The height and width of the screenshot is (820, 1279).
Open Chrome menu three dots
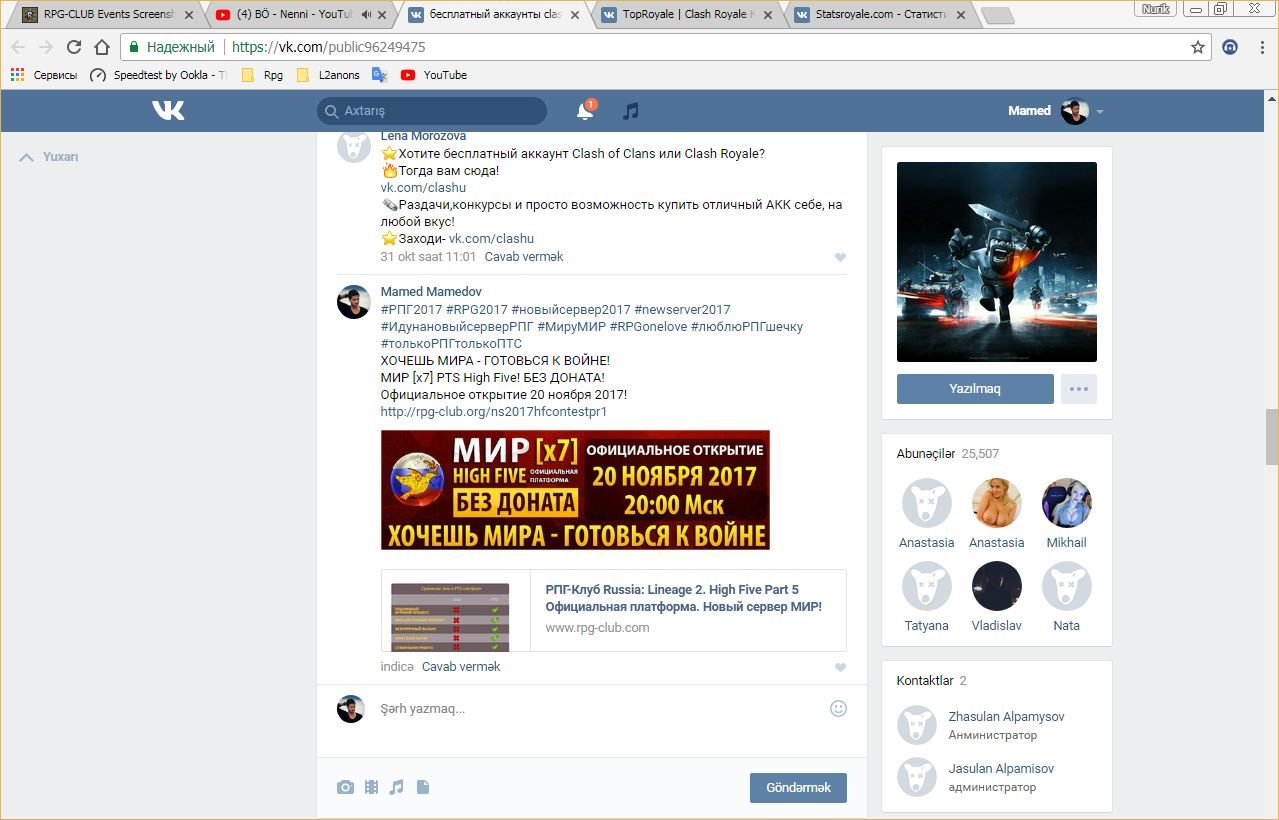[x=1260, y=47]
